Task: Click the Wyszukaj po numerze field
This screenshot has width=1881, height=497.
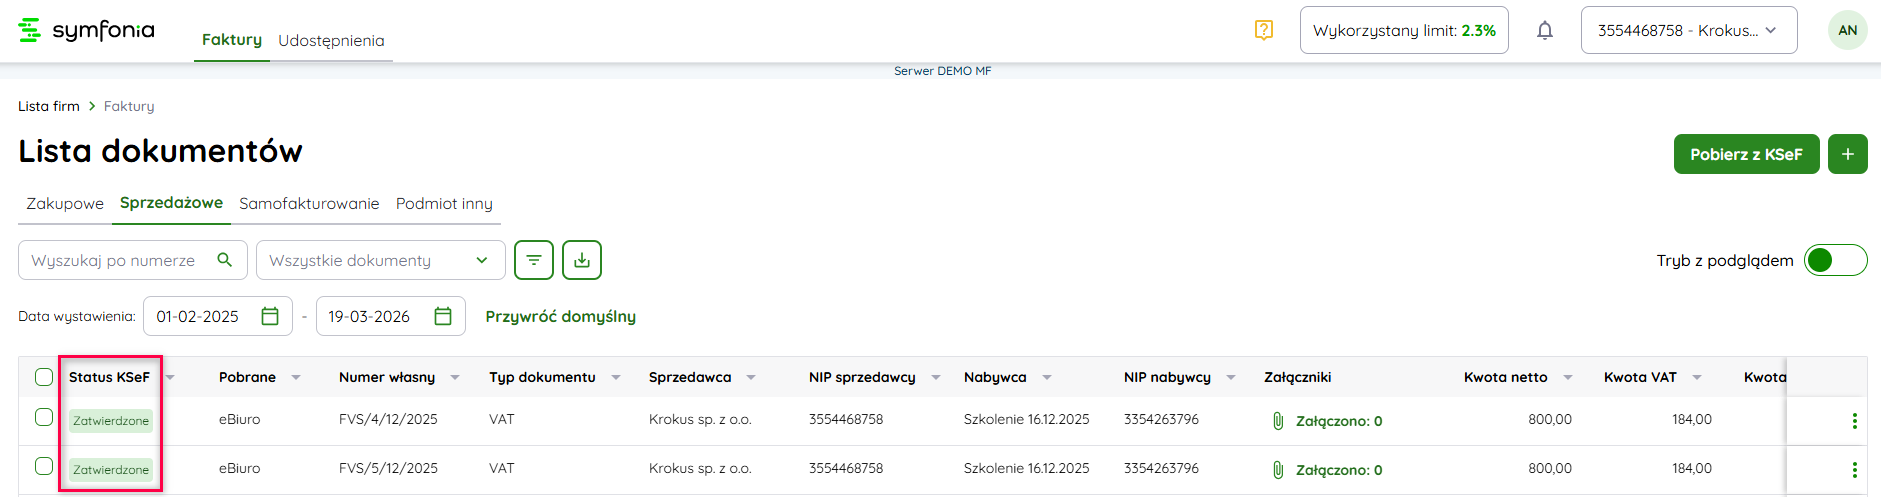Action: pyautogui.click(x=115, y=260)
